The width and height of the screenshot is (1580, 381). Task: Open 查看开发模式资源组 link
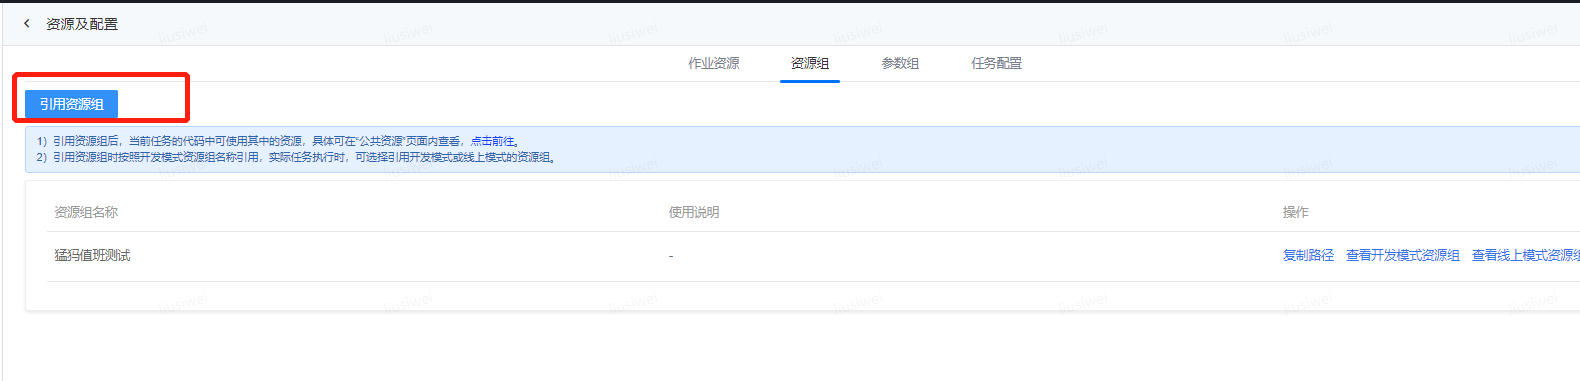pos(1403,256)
